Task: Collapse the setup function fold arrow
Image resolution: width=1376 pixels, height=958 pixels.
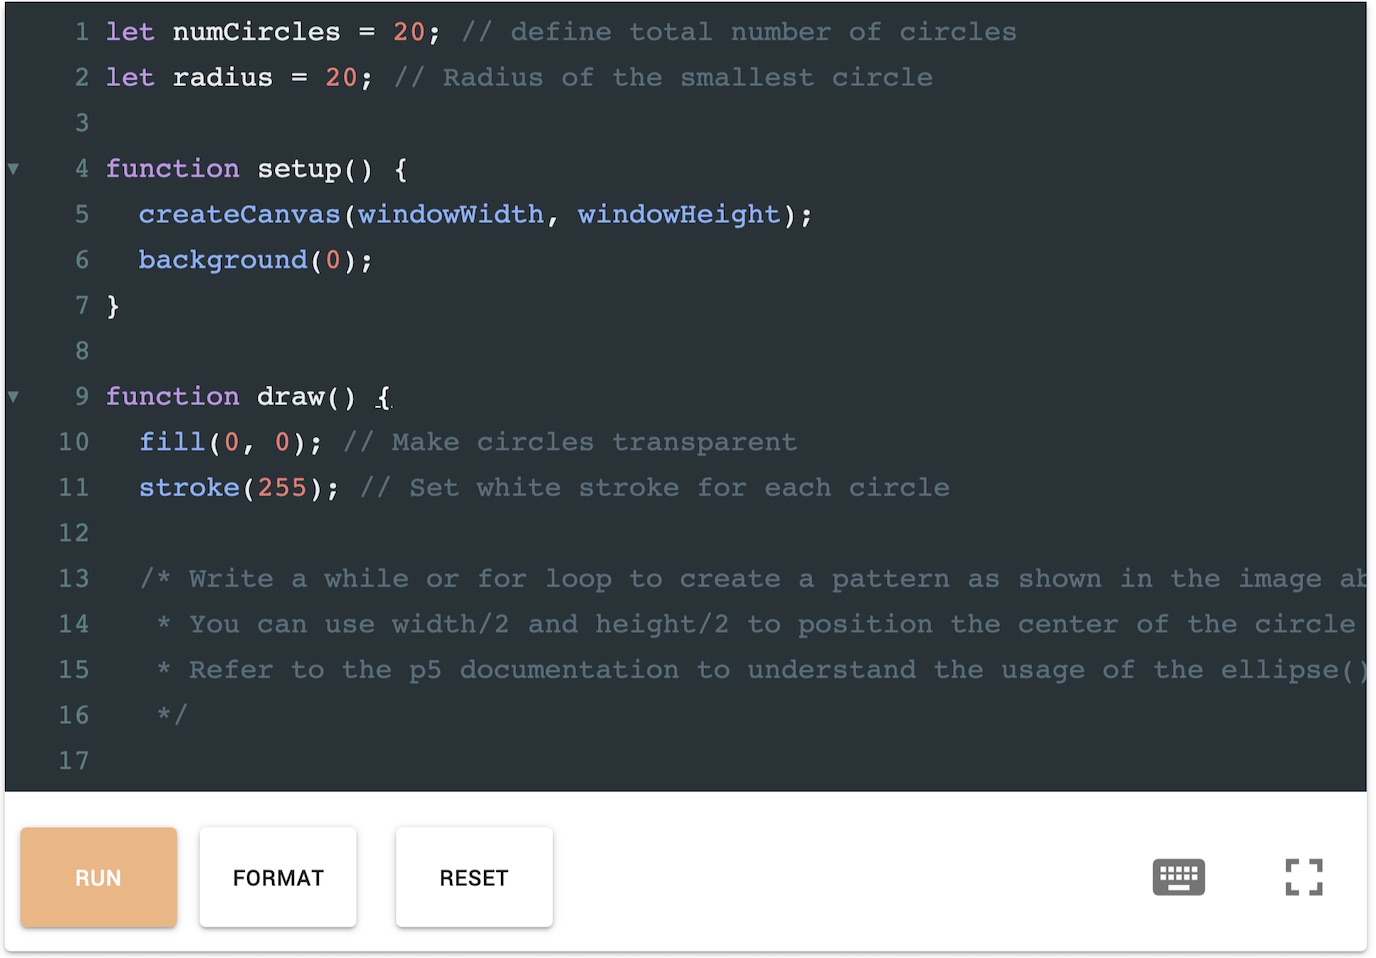Action: [13, 169]
